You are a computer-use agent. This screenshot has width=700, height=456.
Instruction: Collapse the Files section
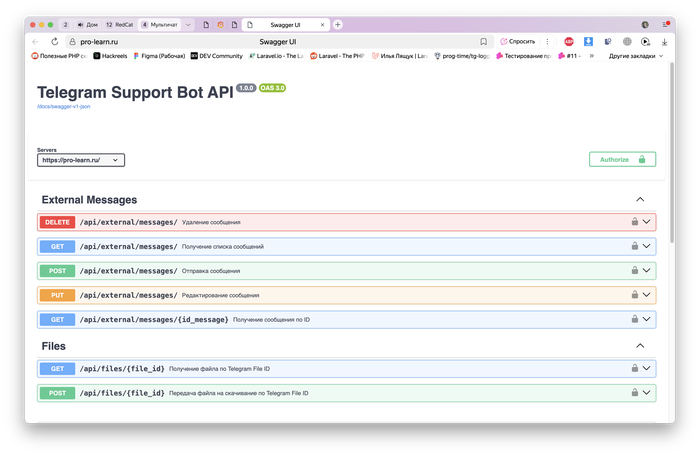tap(640, 346)
